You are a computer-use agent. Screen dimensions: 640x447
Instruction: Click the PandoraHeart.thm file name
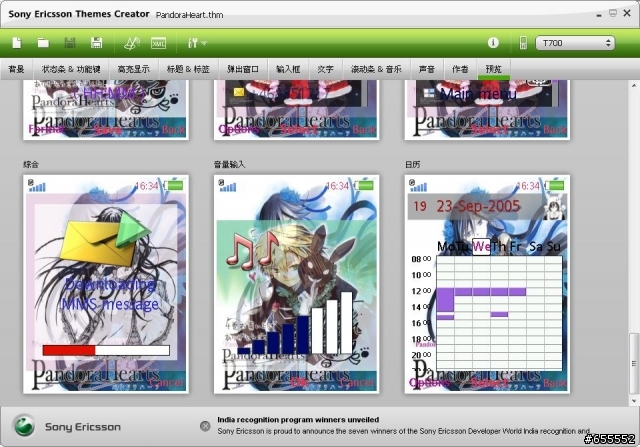189,15
